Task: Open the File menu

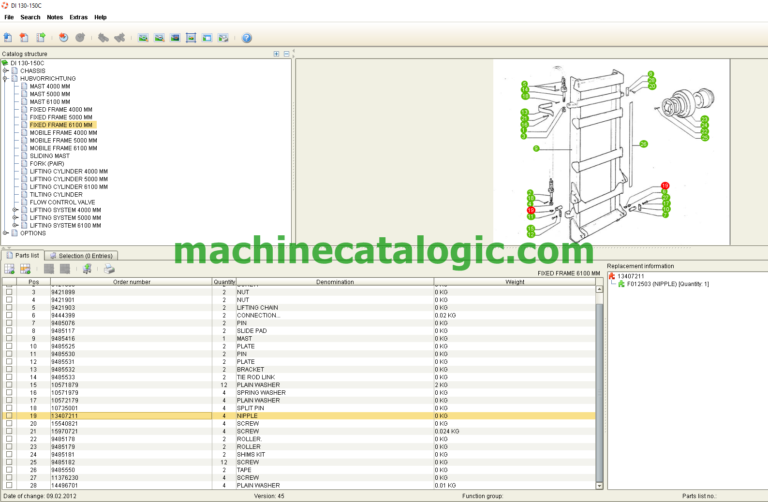Action: [x=9, y=17]
